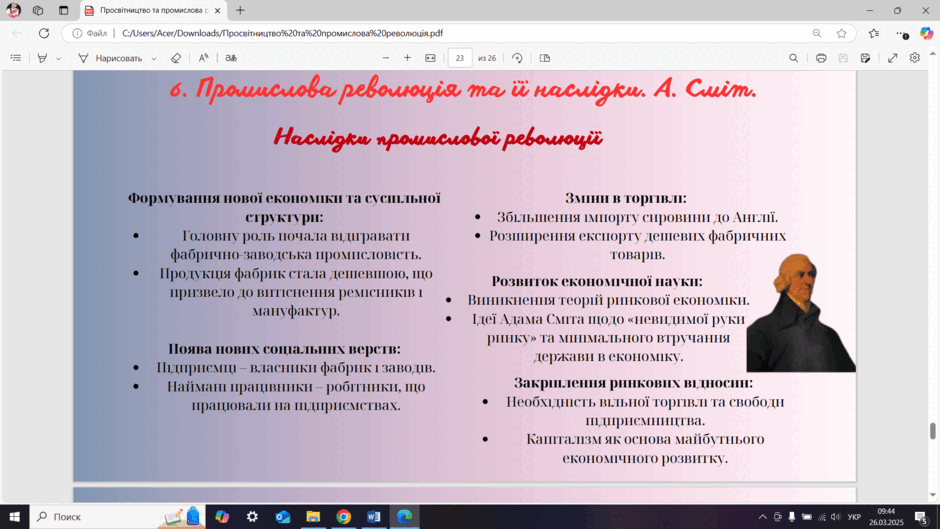Open the browser Settings and more menu
This screenshot has width=940, height=529.
[x=902, y=34]
